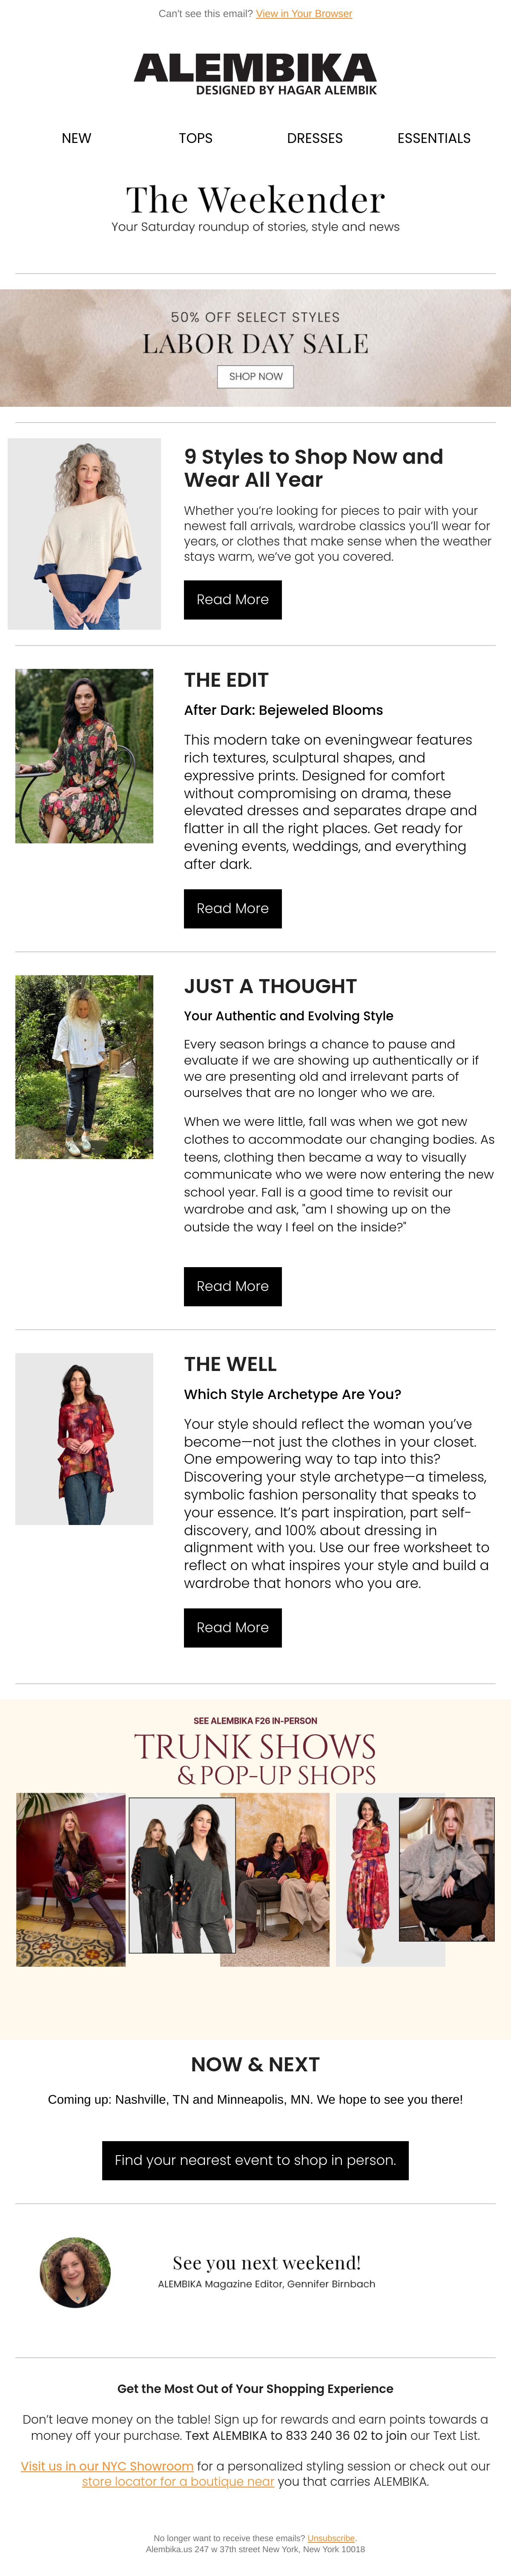Click the red printed tunic photo
Viewport: 511px width, 2576px height.
(84, 1439)
